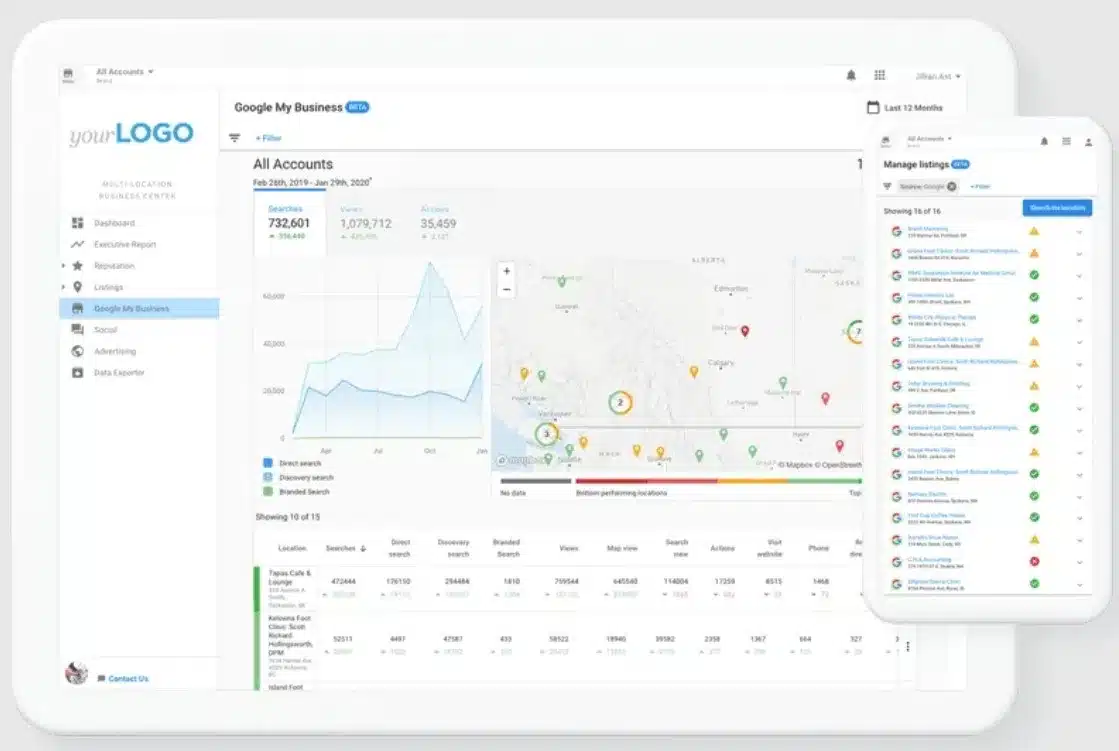Open Contact Us at the bottom left
Screen dimensions: 1119x751
pyautogui.click(x=128, y=678)
